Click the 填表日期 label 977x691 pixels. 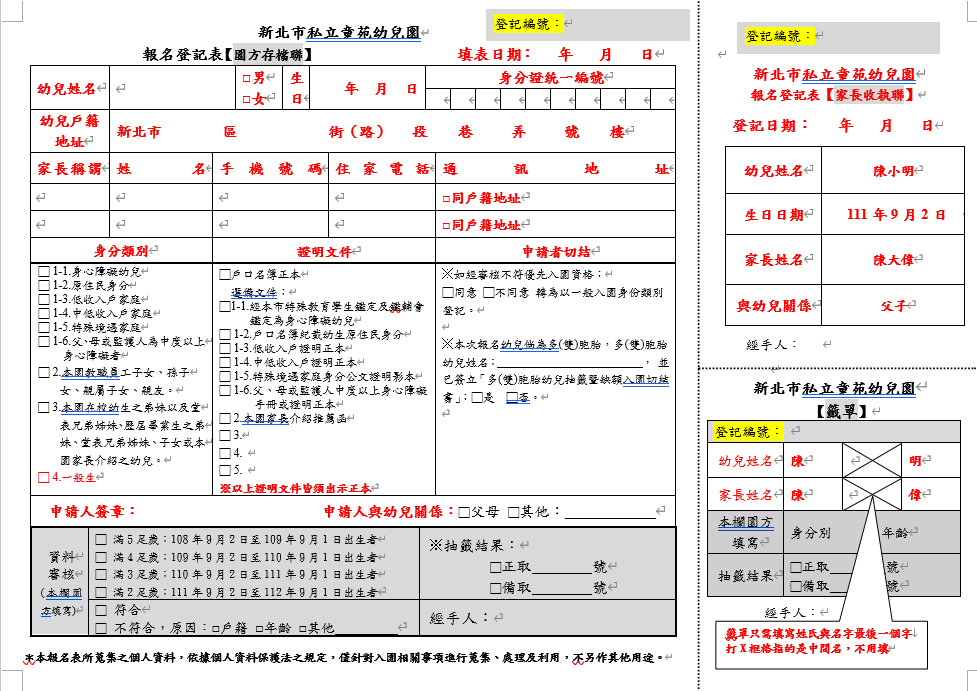click(x=494, y=55)
